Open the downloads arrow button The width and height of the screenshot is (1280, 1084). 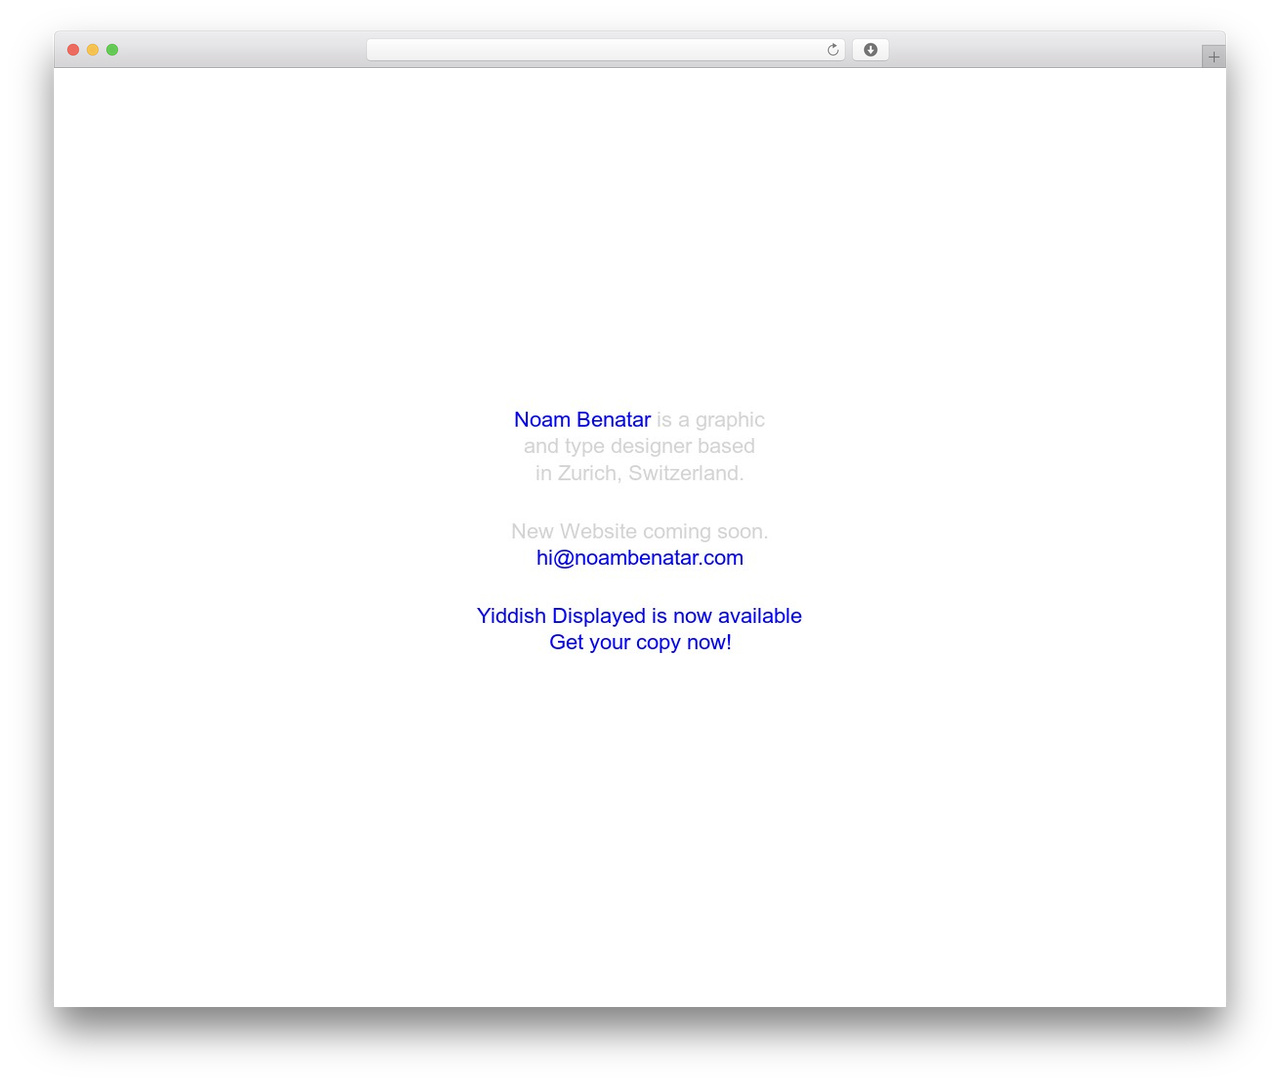pos(870,50)
